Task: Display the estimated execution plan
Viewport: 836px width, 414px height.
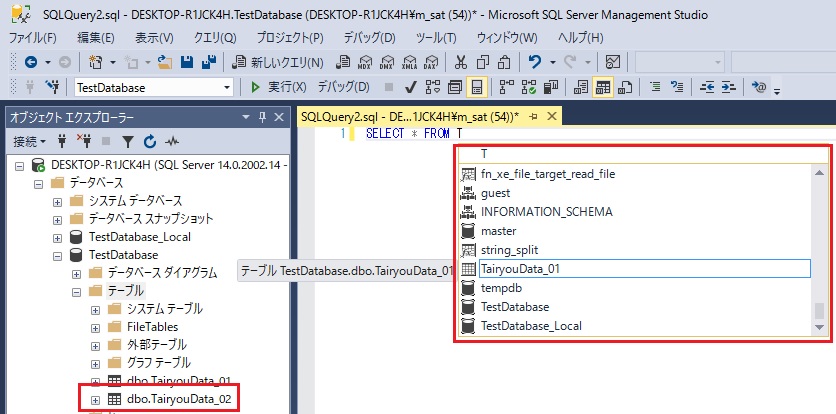Action: (x=432, y=87)
